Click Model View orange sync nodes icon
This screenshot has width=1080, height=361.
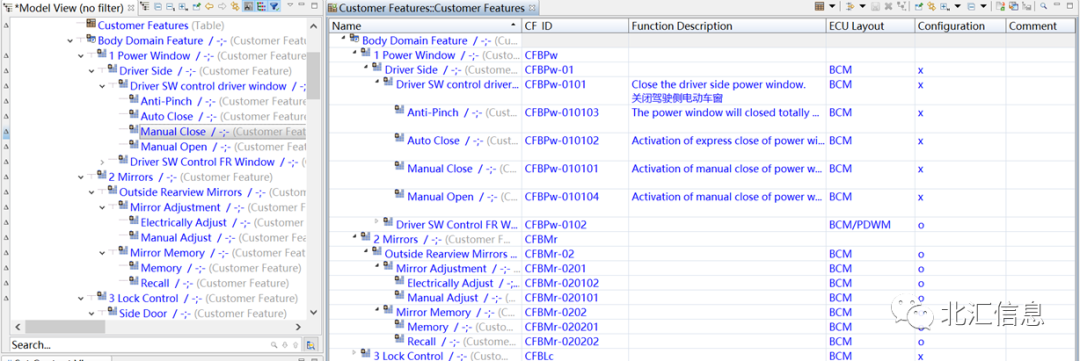pos(235,6)
